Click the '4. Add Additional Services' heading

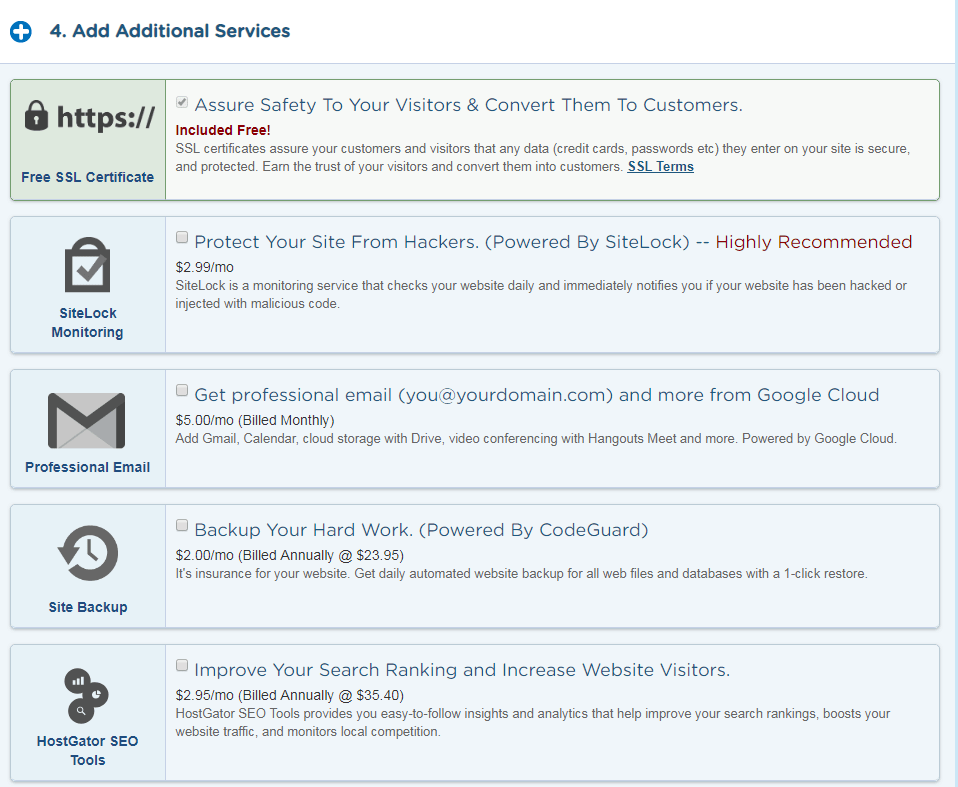(170, 31)
